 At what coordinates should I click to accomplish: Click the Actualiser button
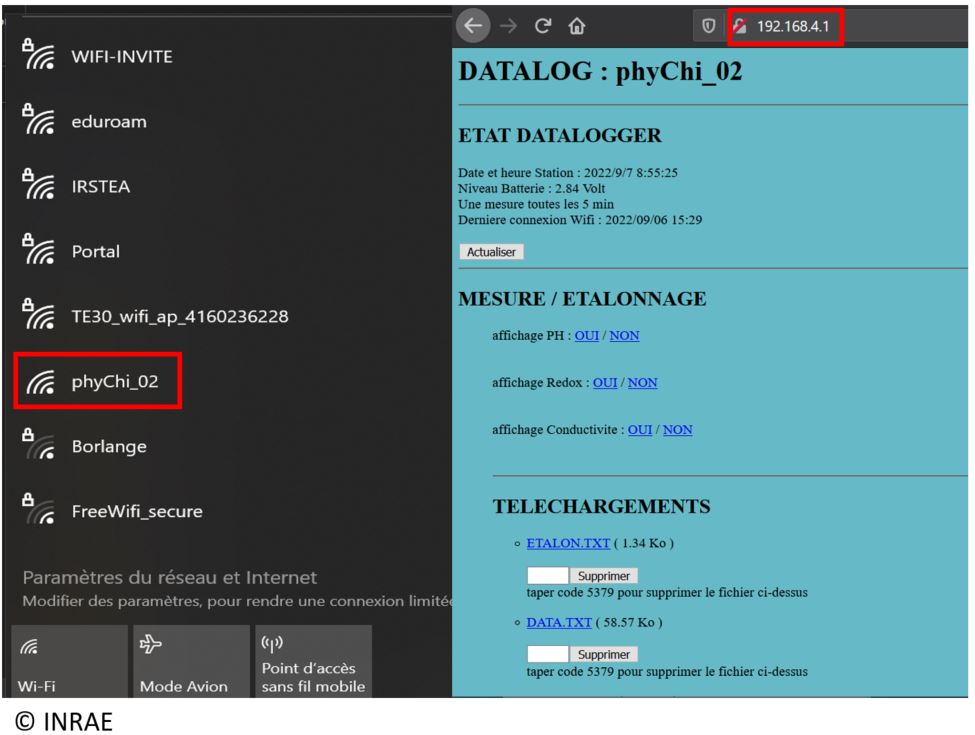tap(491, 252)
